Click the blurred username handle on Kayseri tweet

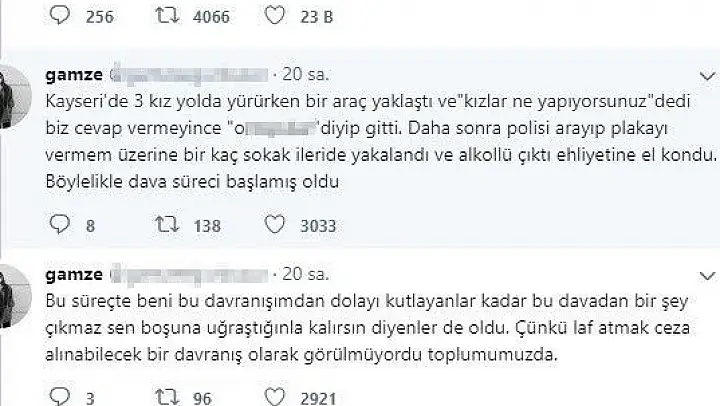click(189, 75)
